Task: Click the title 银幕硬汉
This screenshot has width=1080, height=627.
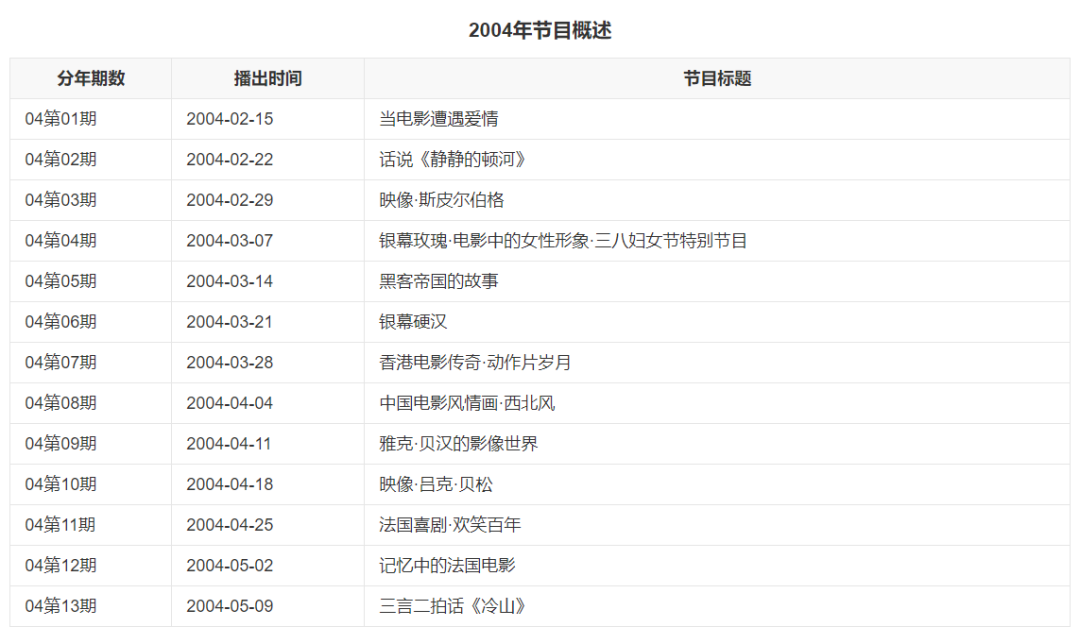Action: [x=413, y=322]
